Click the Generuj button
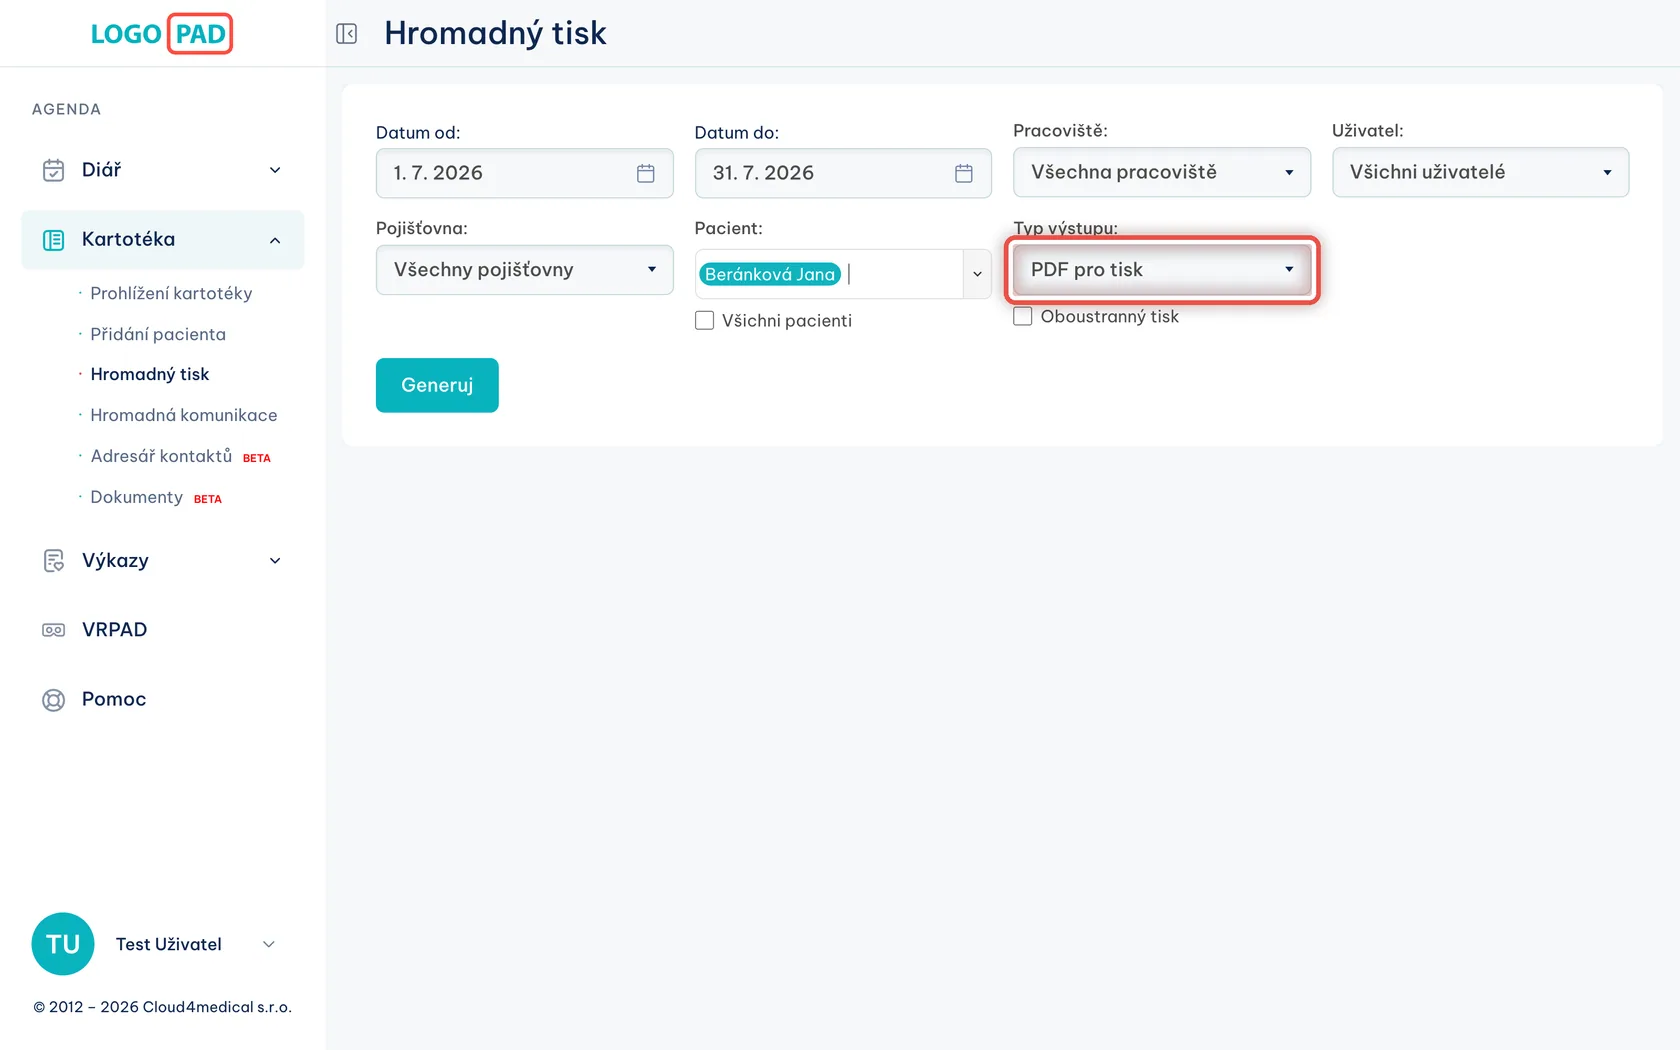This screenshot has width=1680, height=1050. point(437,385)
